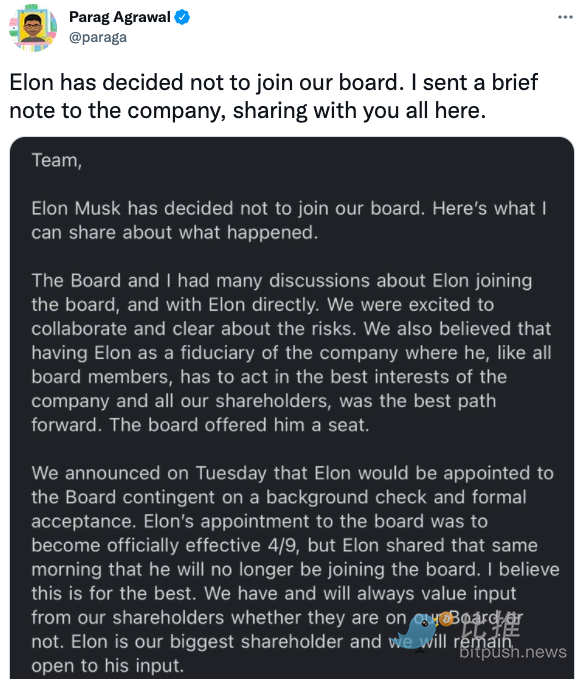Open the @paraga handle link
587x679 pixels.
coord(98,38)
